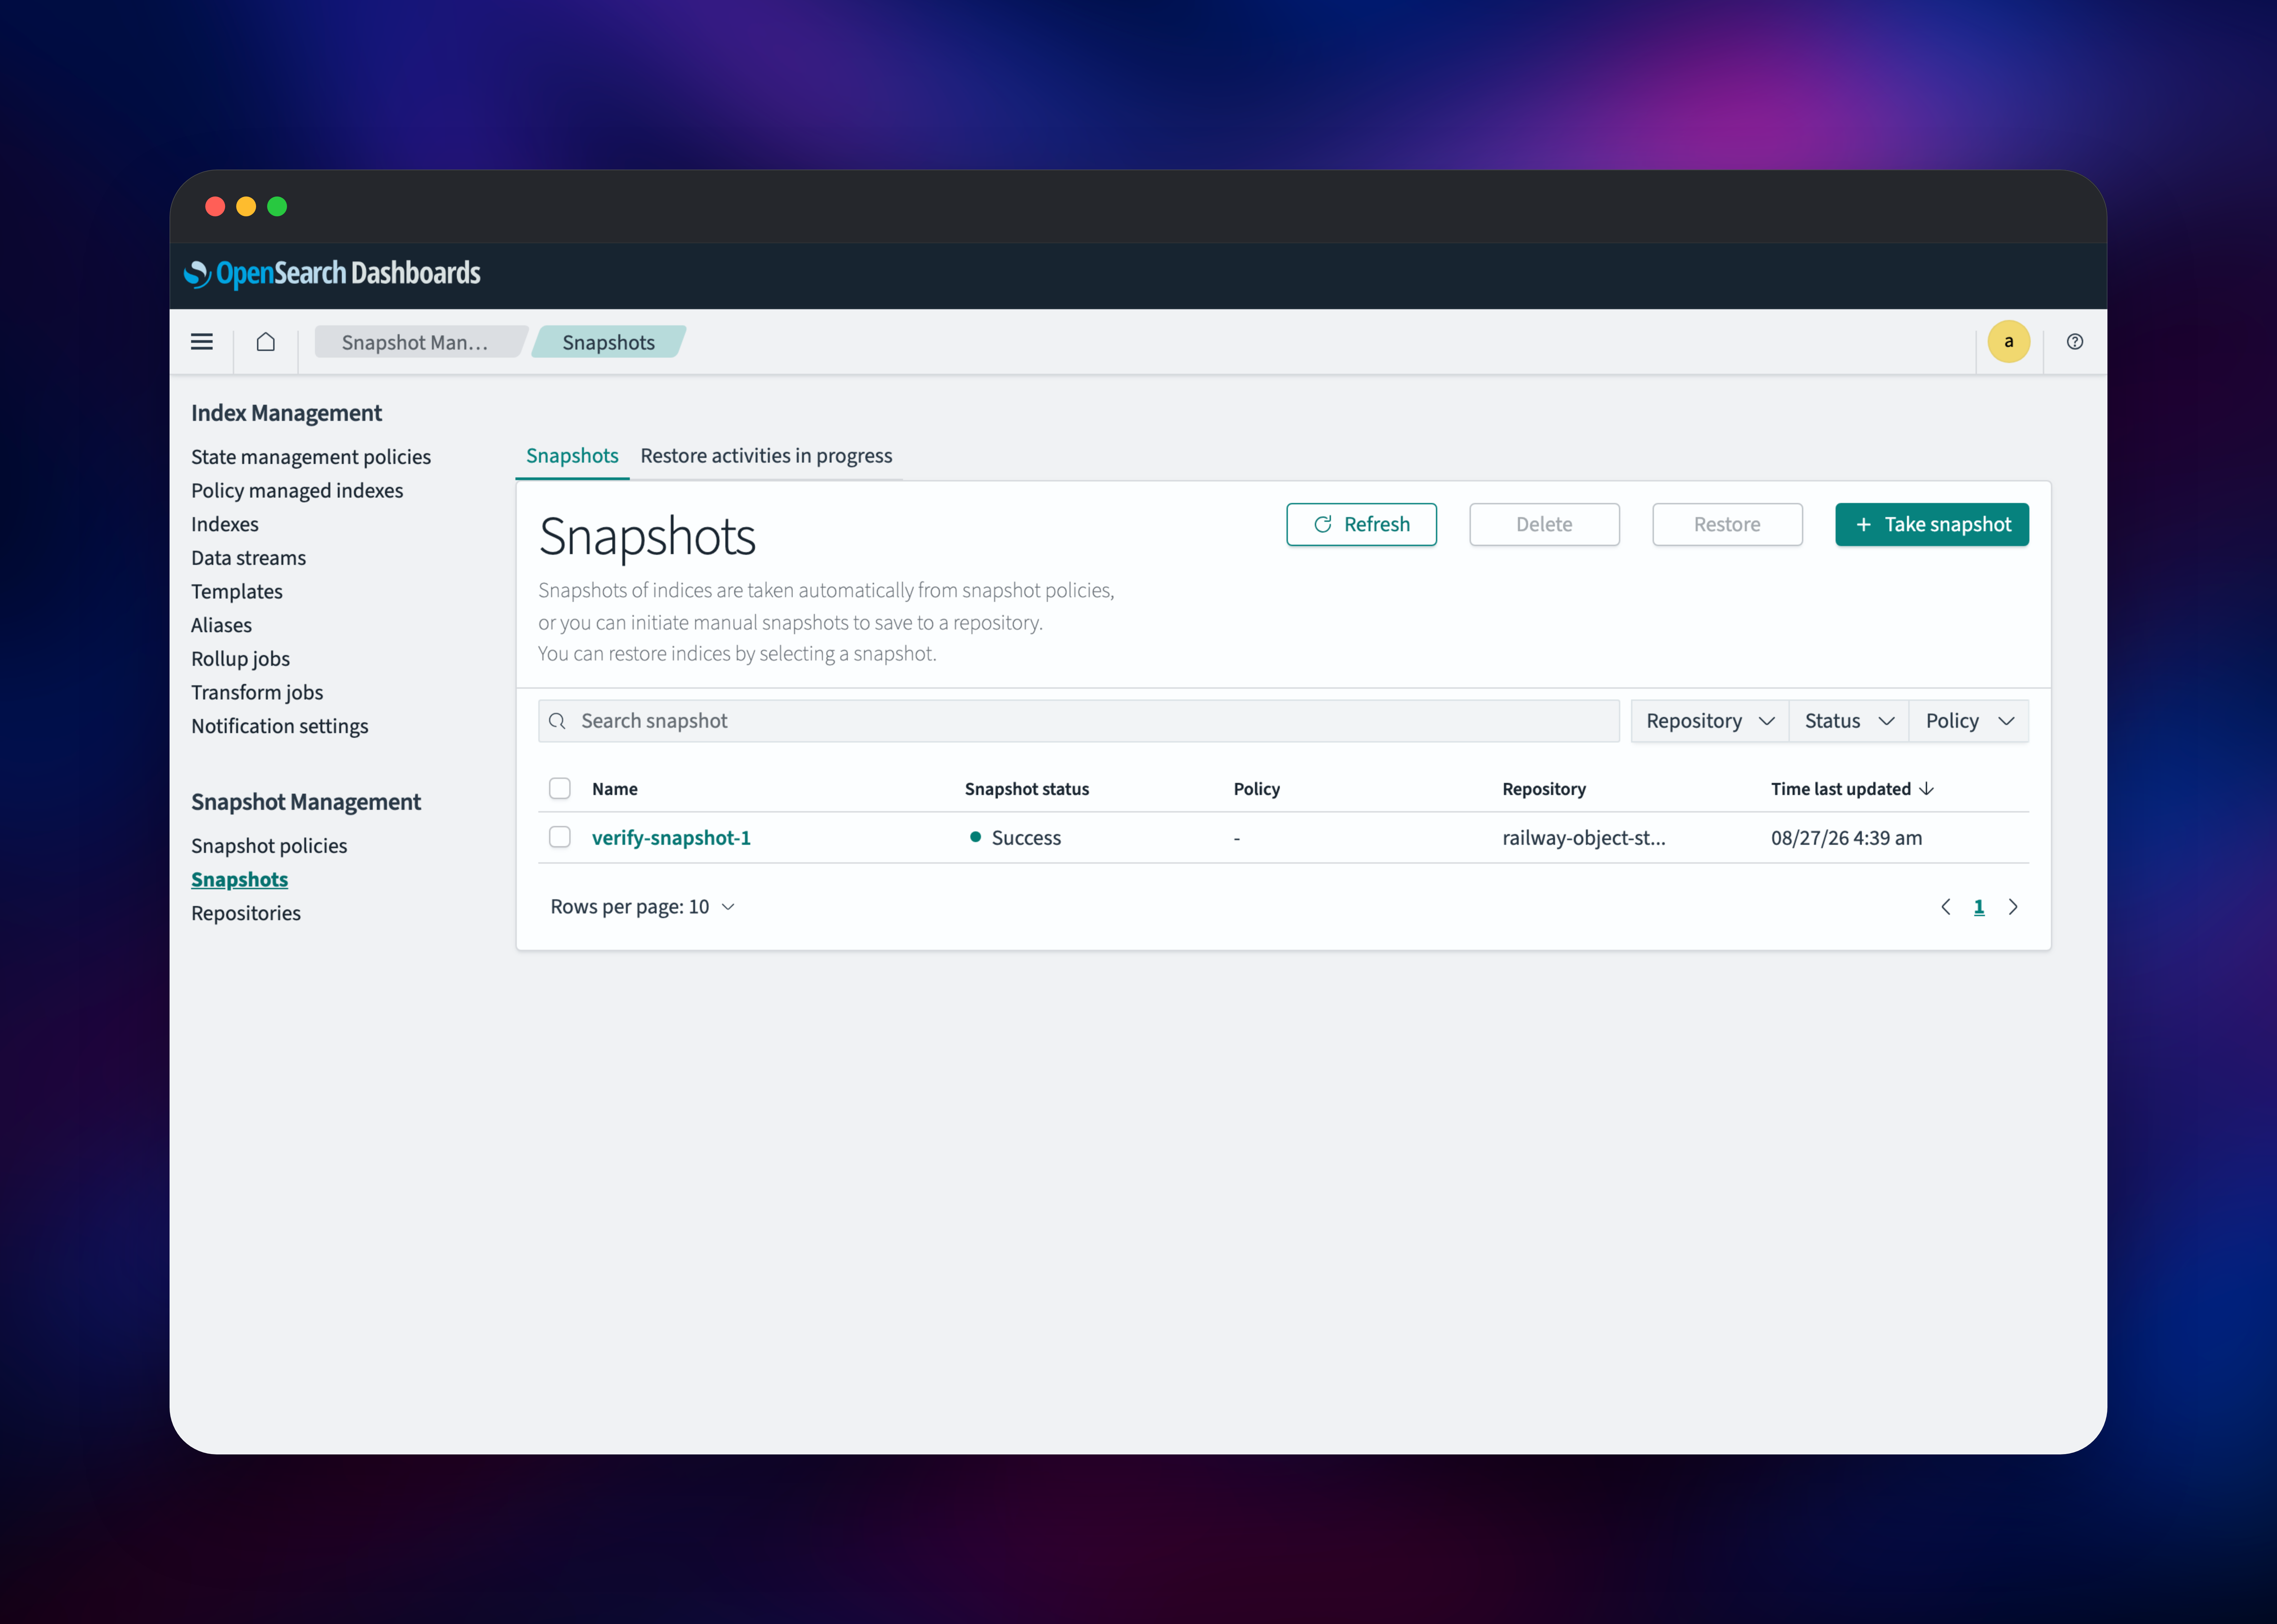Expand the Policy filter dropdown
Screen dimensions: 2277x1624
[x=1969, y=721]
